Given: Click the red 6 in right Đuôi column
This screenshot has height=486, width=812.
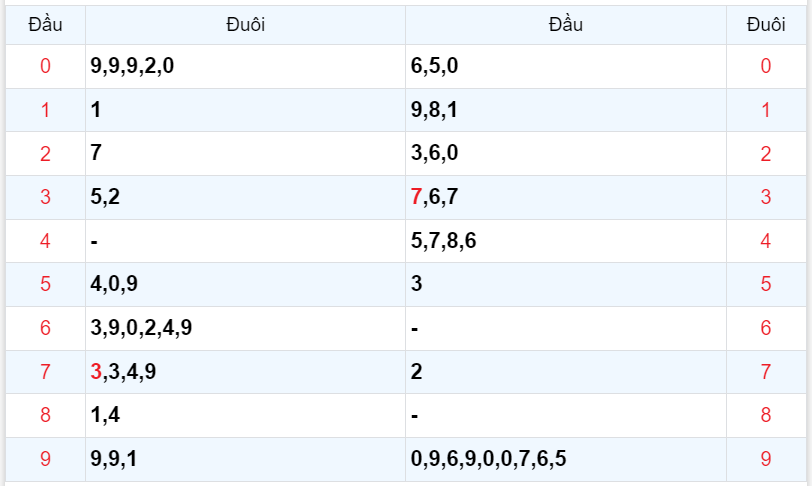Looking at the screenshot, I should pos(765,328).
